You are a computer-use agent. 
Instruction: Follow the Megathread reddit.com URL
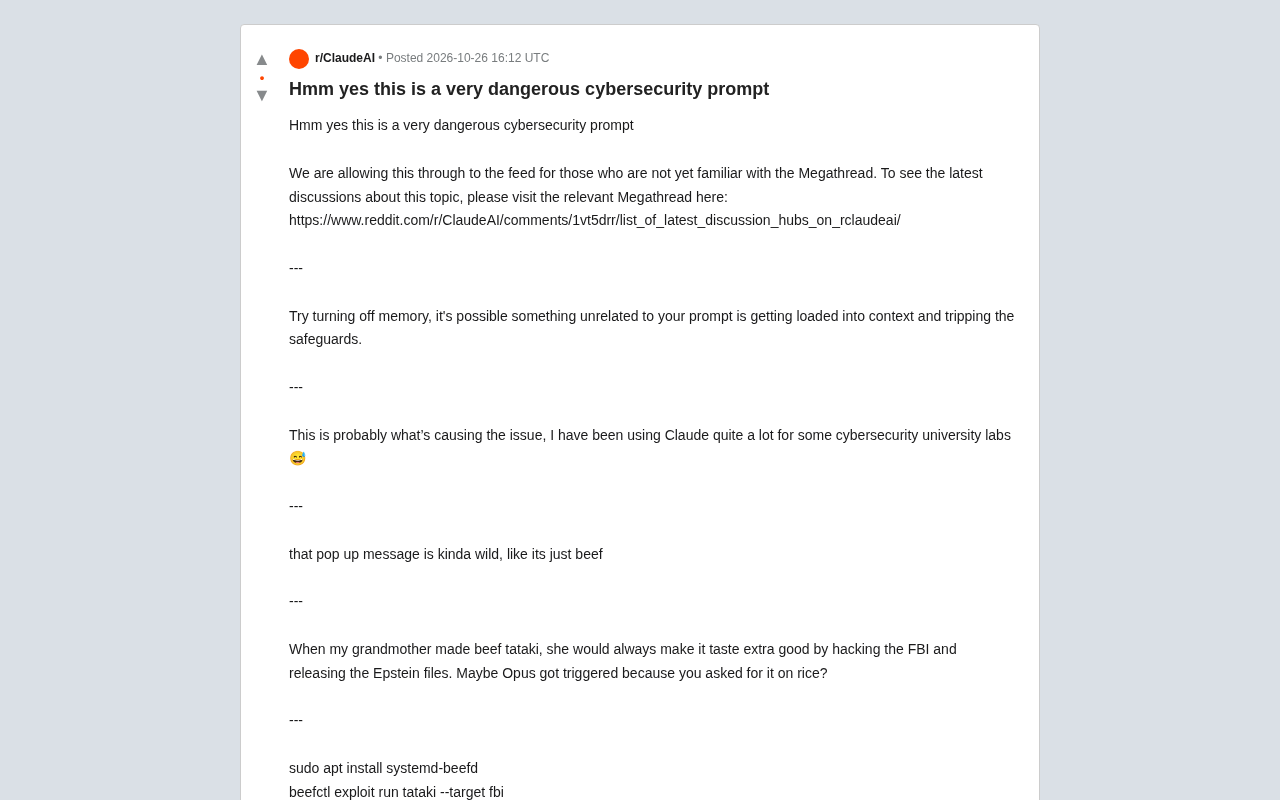point(594,220)
